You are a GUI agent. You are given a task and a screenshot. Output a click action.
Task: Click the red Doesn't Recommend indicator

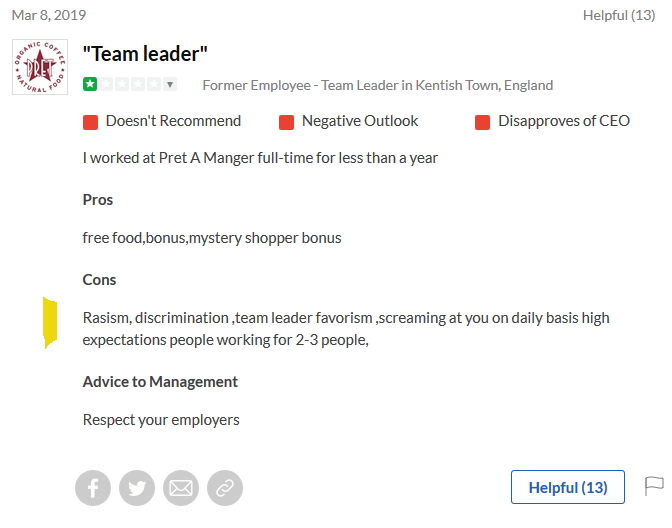90,122
